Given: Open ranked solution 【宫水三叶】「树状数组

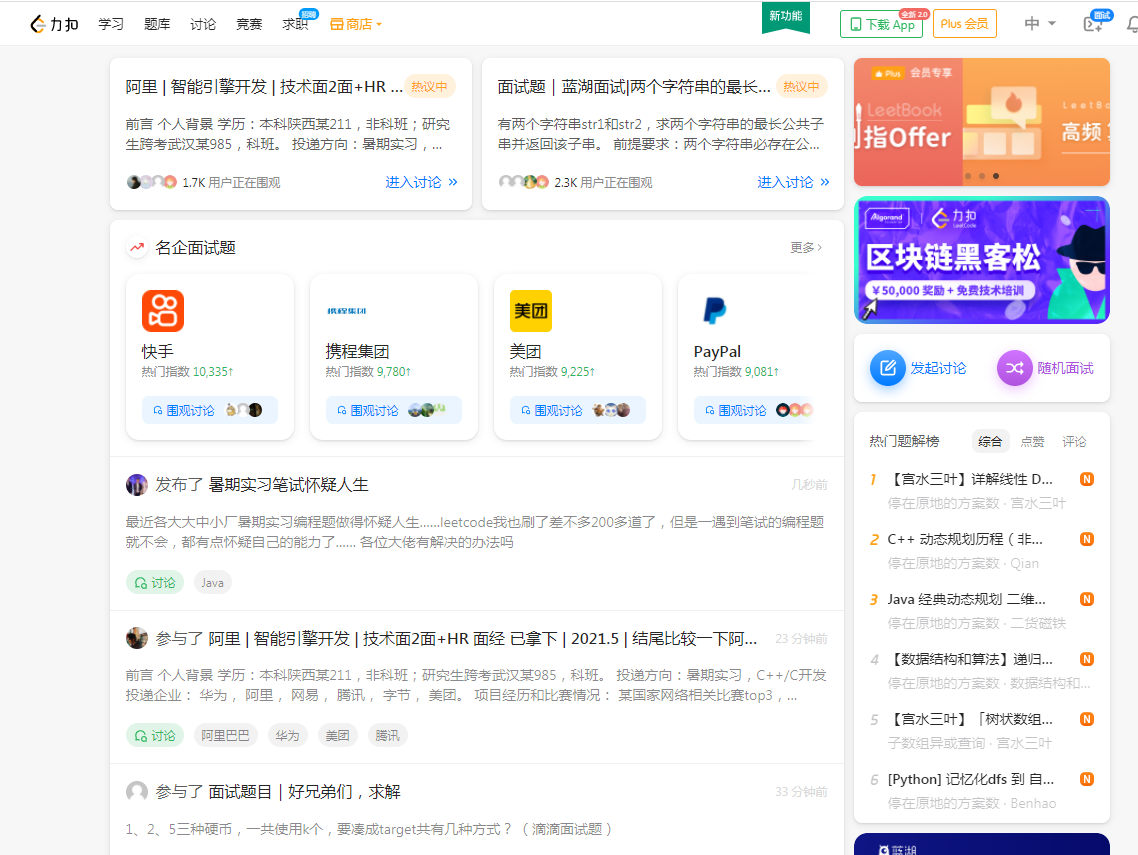Looking at the screenshot, I should (x=970, y=719).
